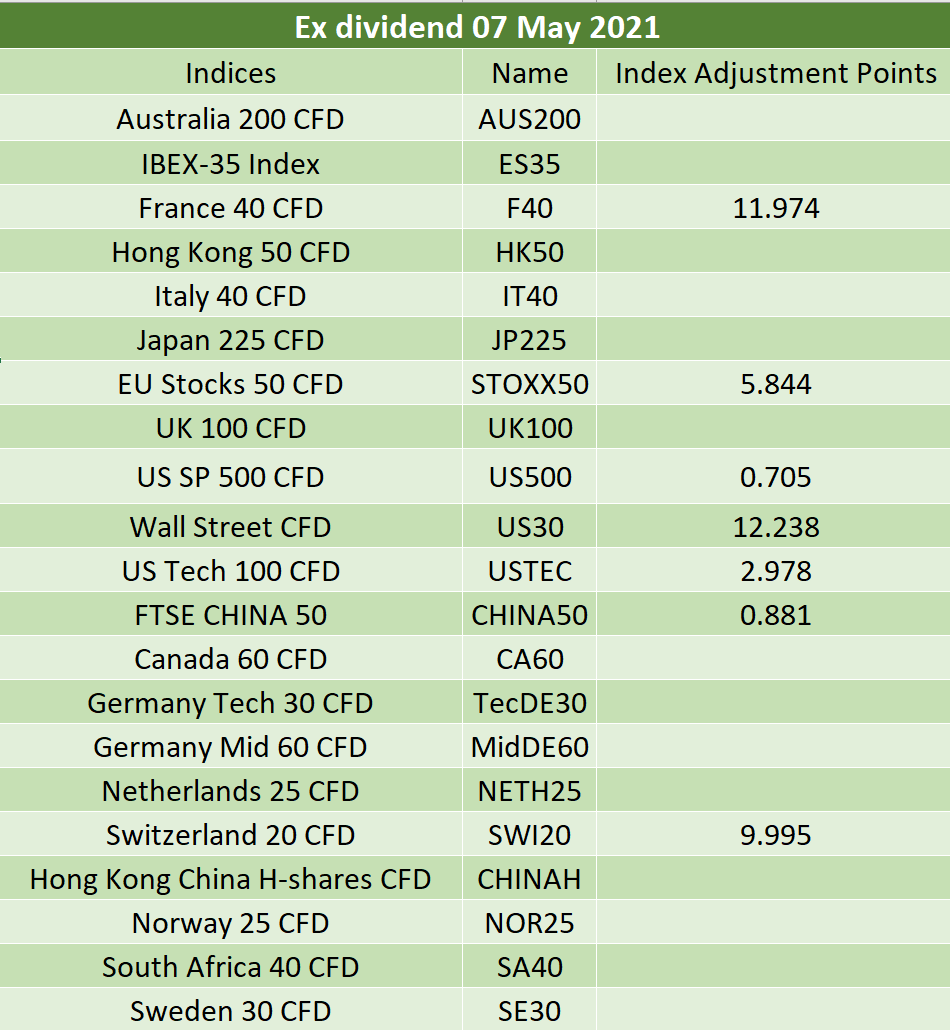Click the Japan 225 CFD cell
The image size is (950, 1030).
[x=231, y=340]
